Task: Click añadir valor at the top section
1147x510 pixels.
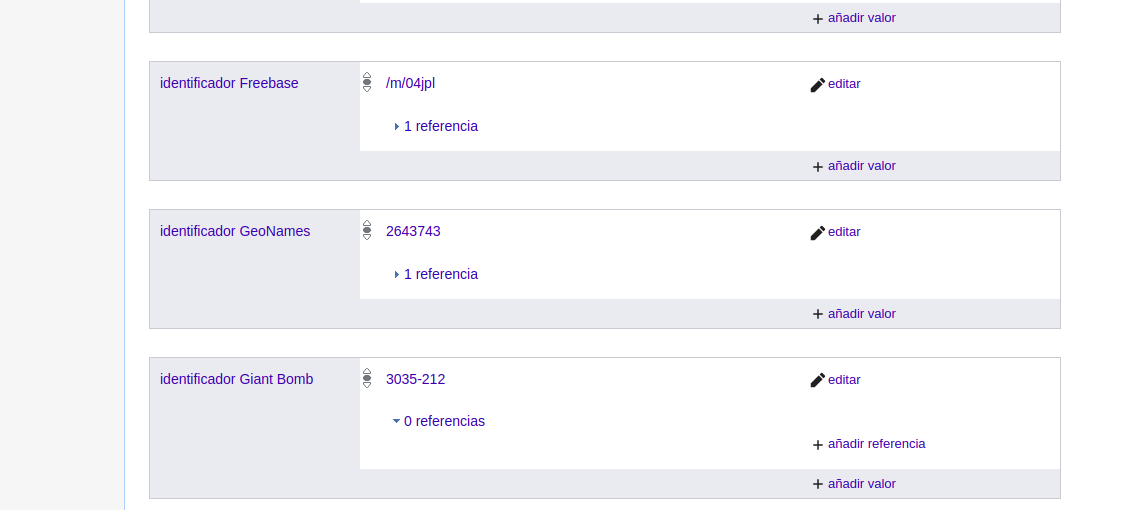Action: (861, 17)
